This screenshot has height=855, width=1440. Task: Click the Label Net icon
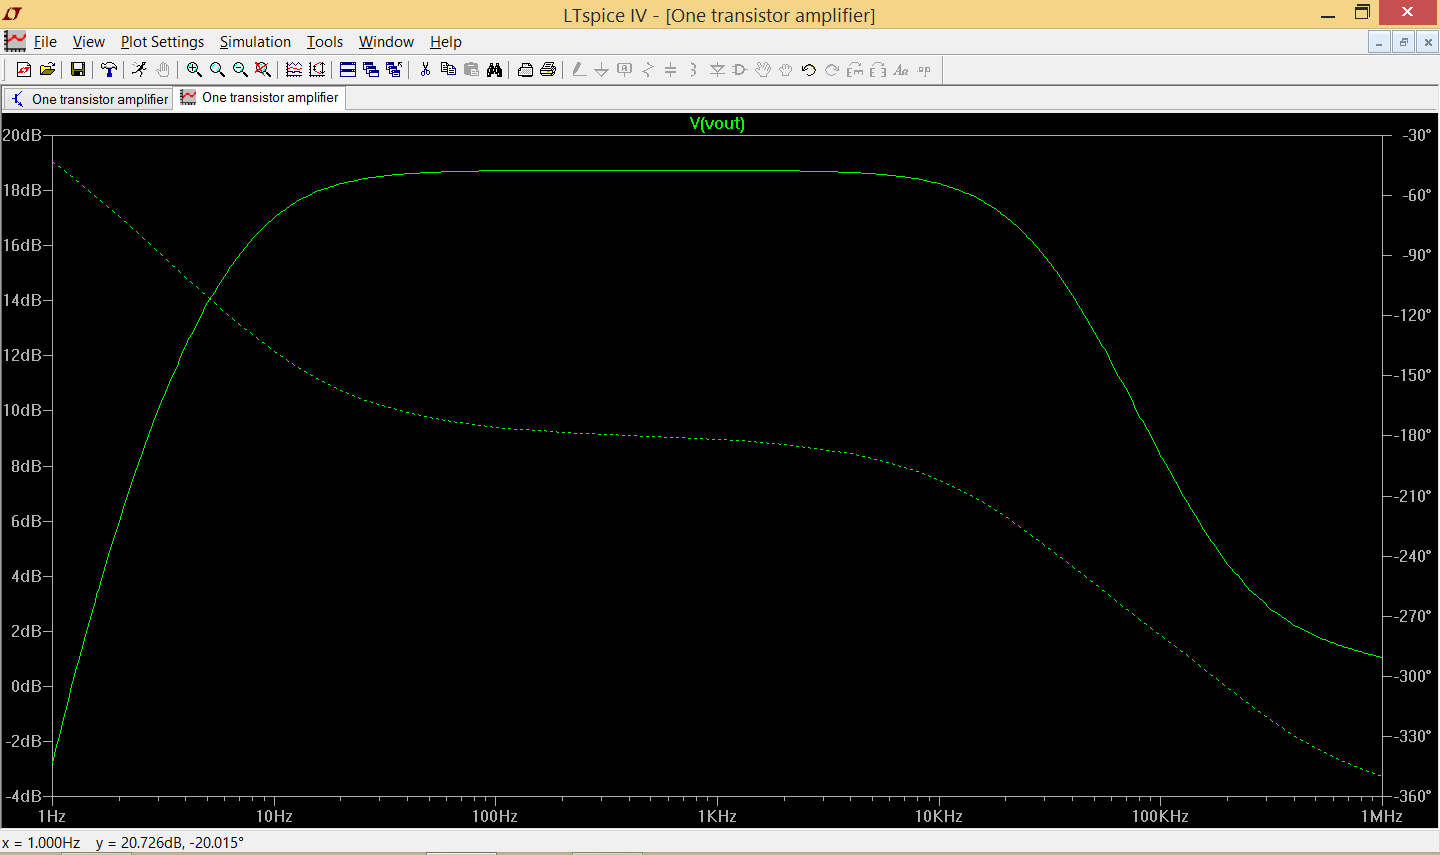[x=625, y=69]
